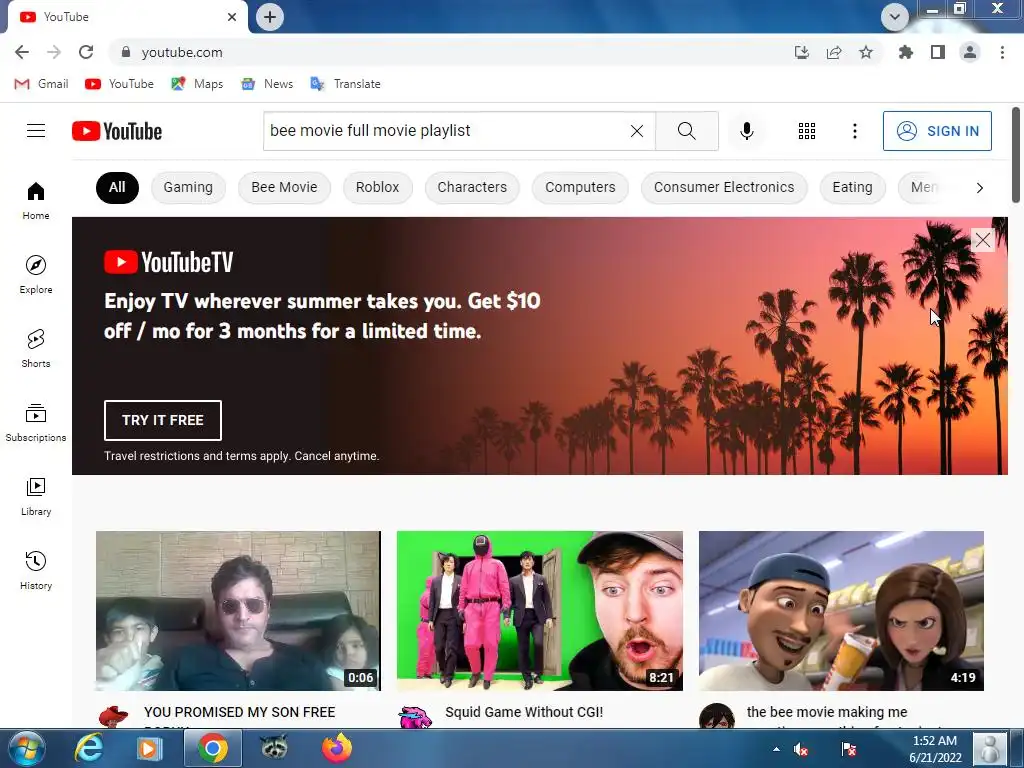
Task: Open Chrome's three-dot menu
Action: click(x=1002, y=52)
